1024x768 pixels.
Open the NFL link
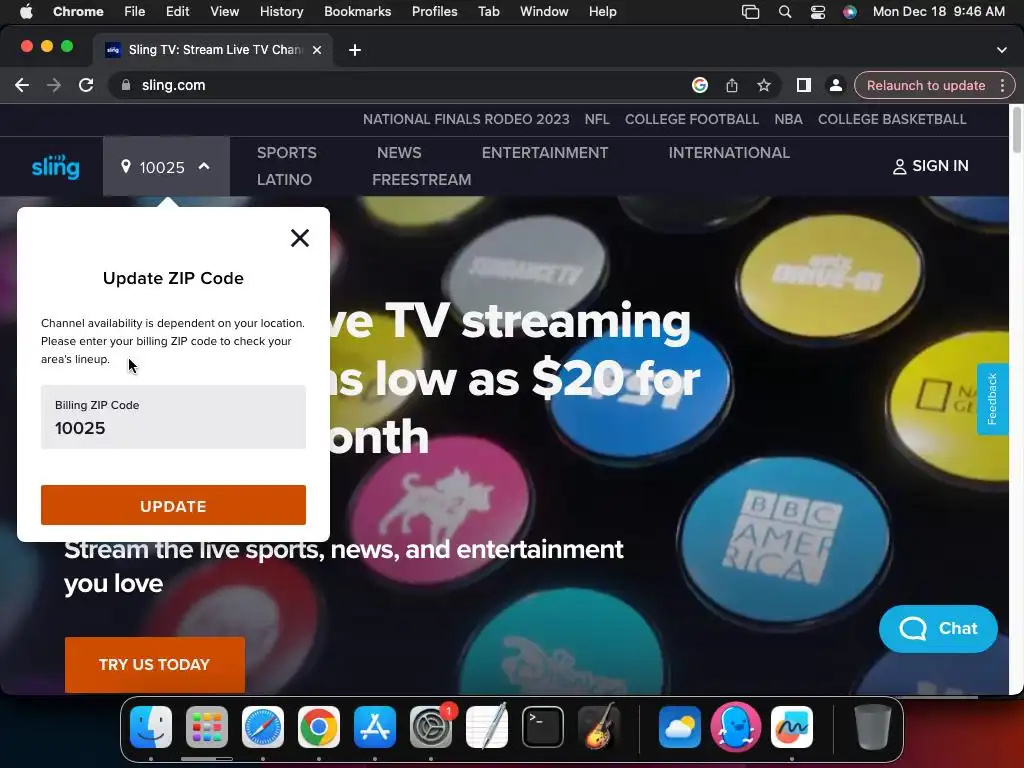[x=597, y=120]
